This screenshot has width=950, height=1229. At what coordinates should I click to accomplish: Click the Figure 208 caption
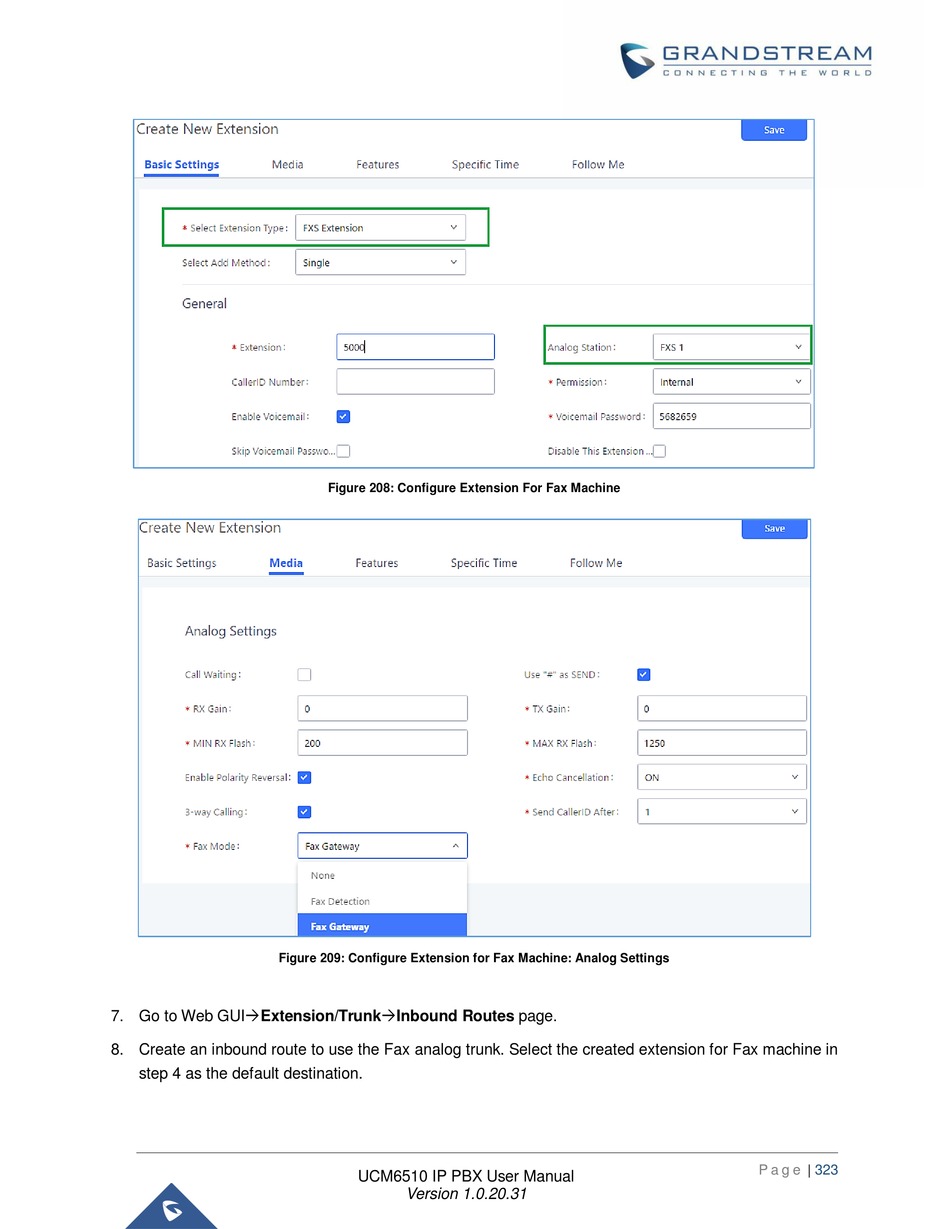click(475, 488)
